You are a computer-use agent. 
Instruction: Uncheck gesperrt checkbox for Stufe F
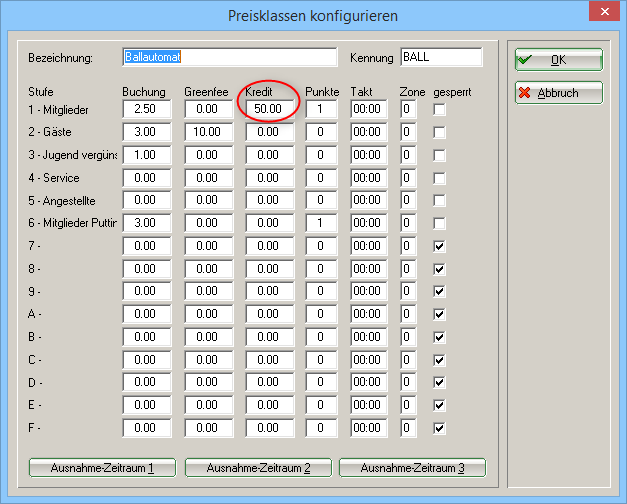[x=439, y=428]
